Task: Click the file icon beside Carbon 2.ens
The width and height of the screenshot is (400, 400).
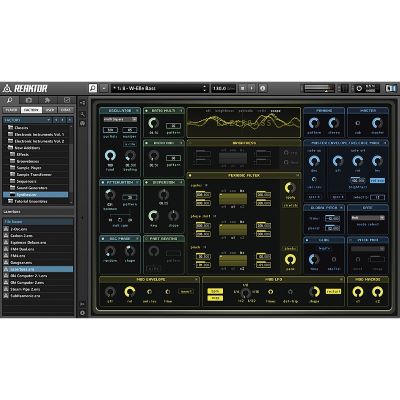Action: 6,236
